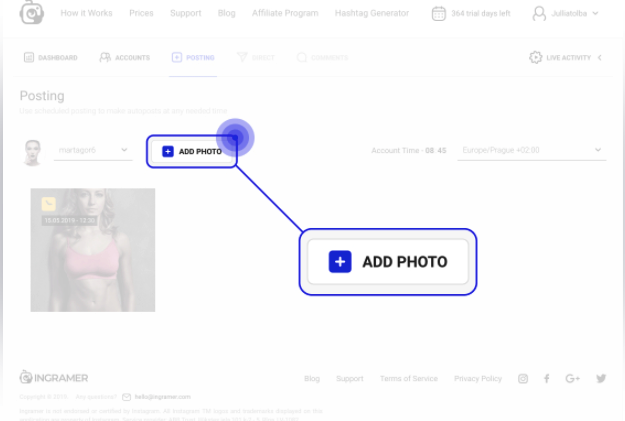Select the Posting tab
The image size is (625, 421).
pos(193,58)
